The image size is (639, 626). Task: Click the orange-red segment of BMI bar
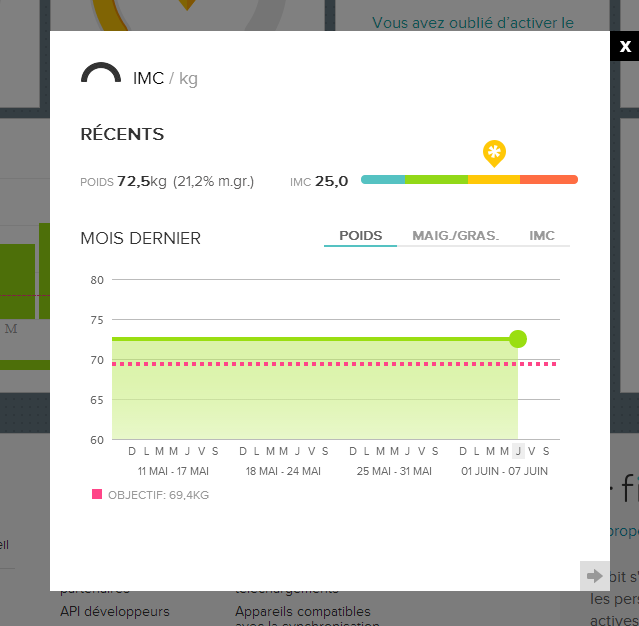549,179
